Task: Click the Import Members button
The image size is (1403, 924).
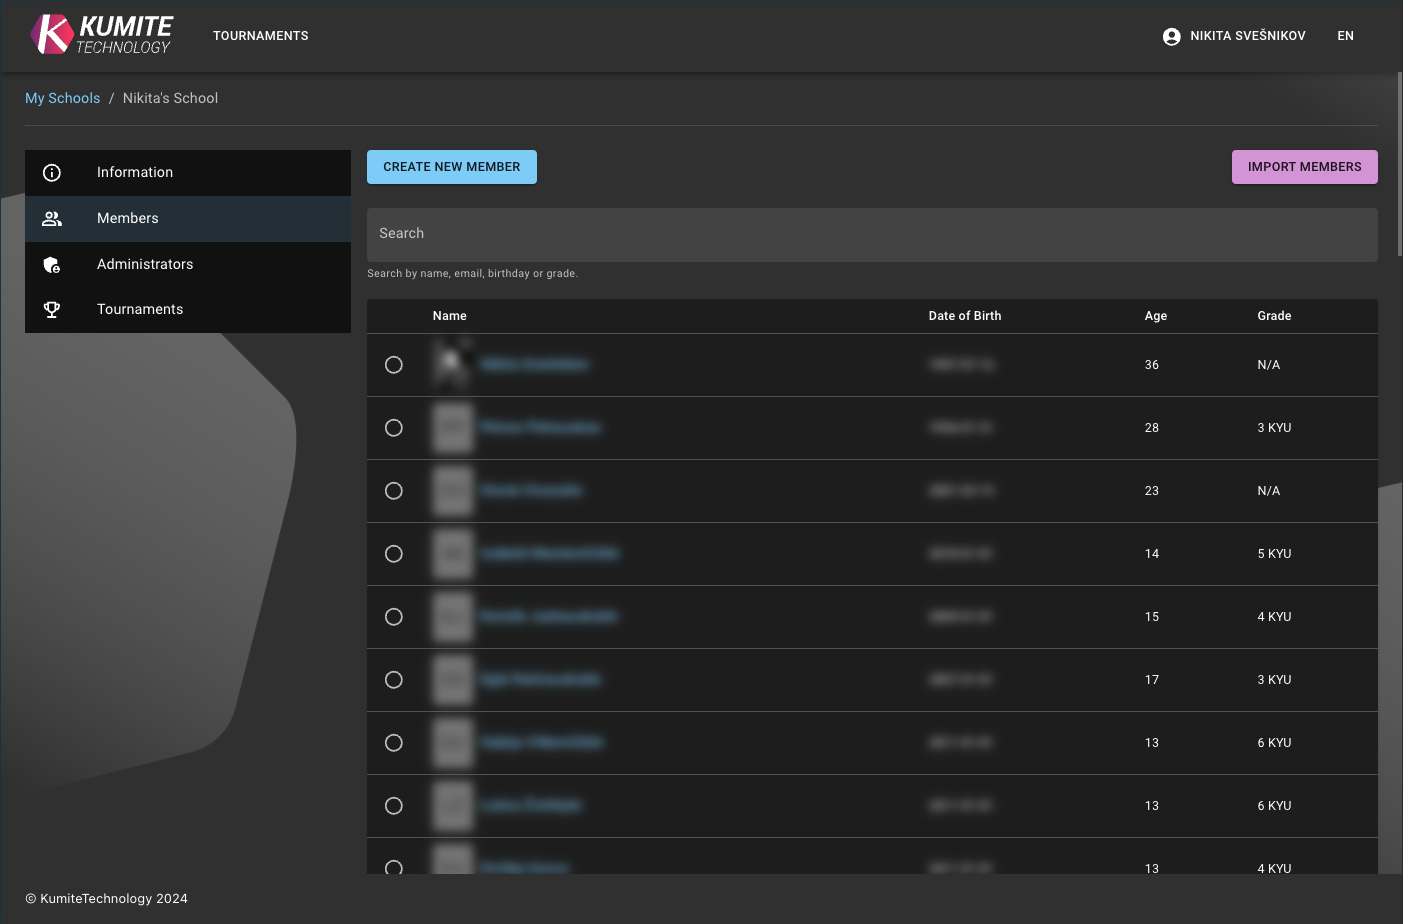Action: pyautogui.click(x=1304, y=166)
